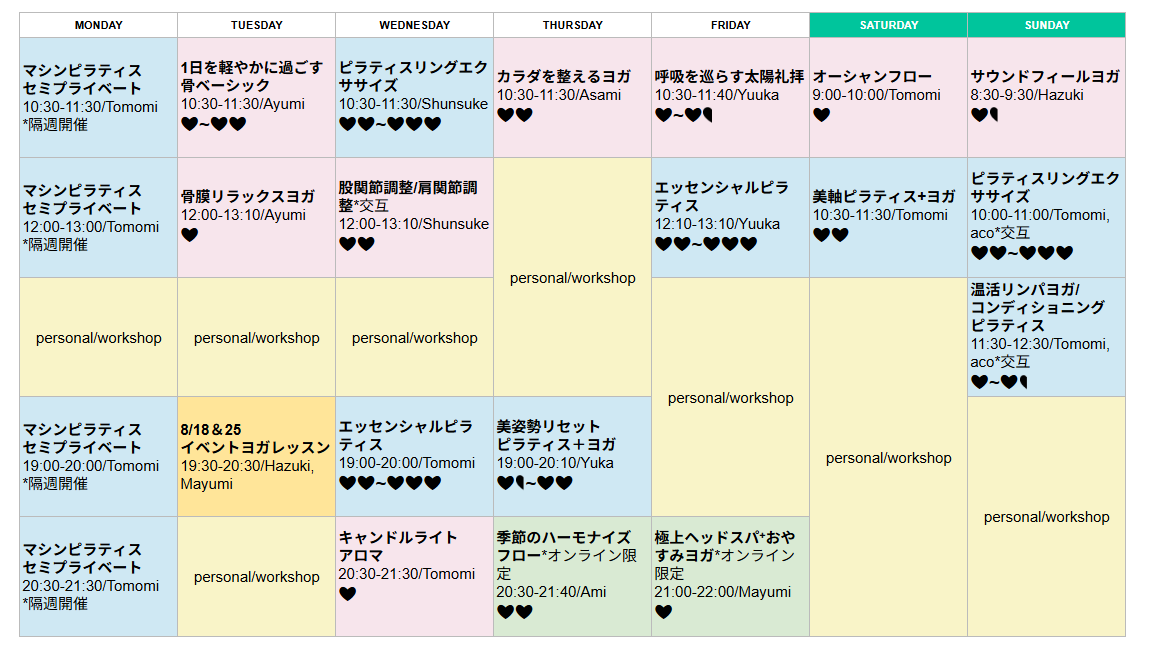Open Monday 10:30 マシンピラティス class
This screenshot has width=1153, height=647.
coord(99,97)
